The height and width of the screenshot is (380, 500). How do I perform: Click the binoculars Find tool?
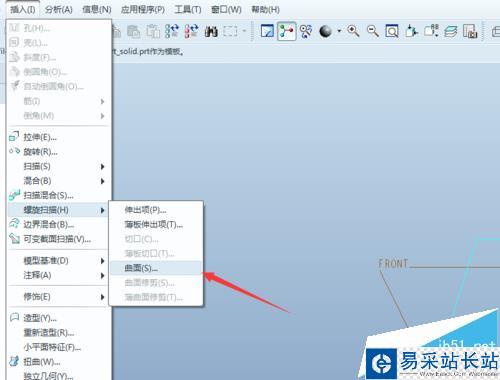pos(211,32)
